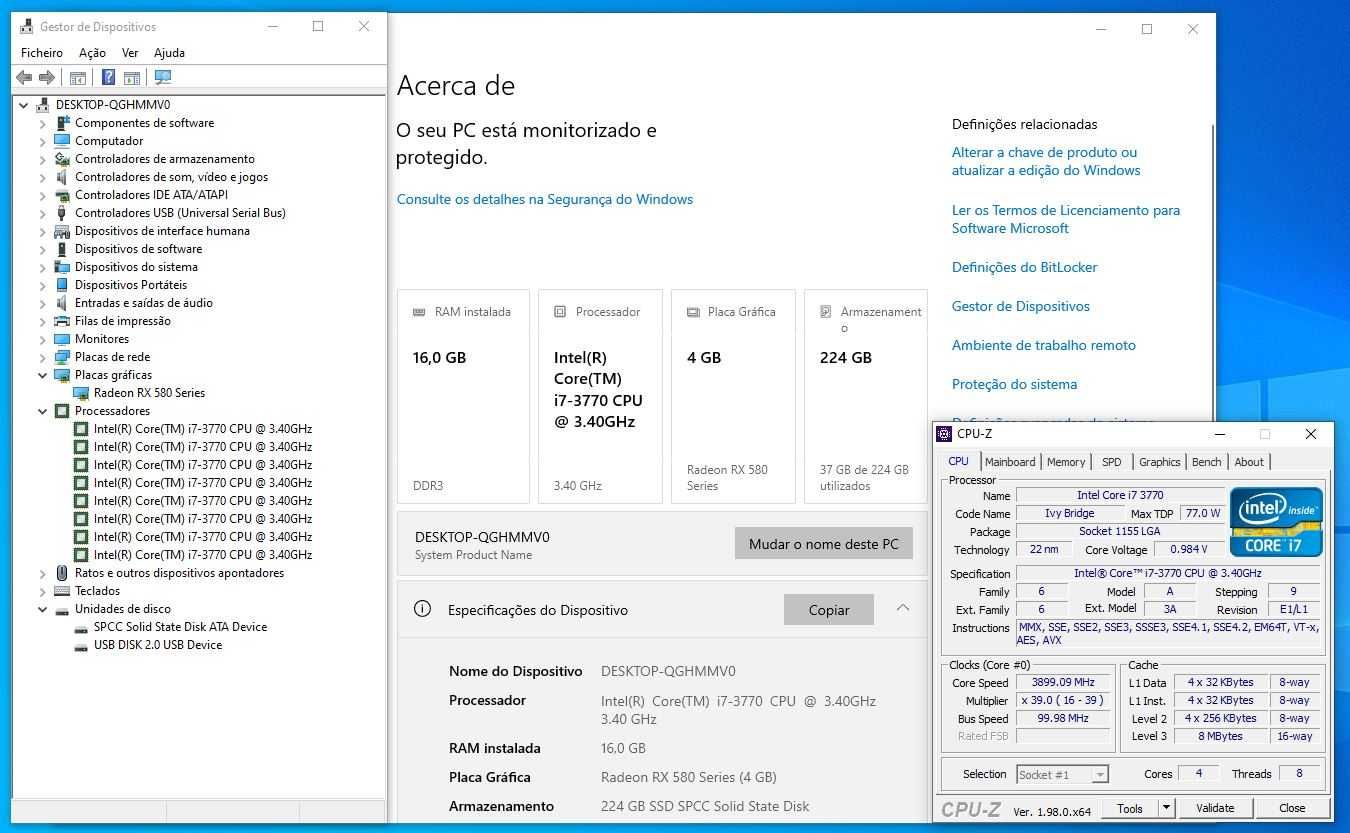This screenshot has width=1350, height=833.
Task: Open the Ajuda menu
Action: coord(169,53)
